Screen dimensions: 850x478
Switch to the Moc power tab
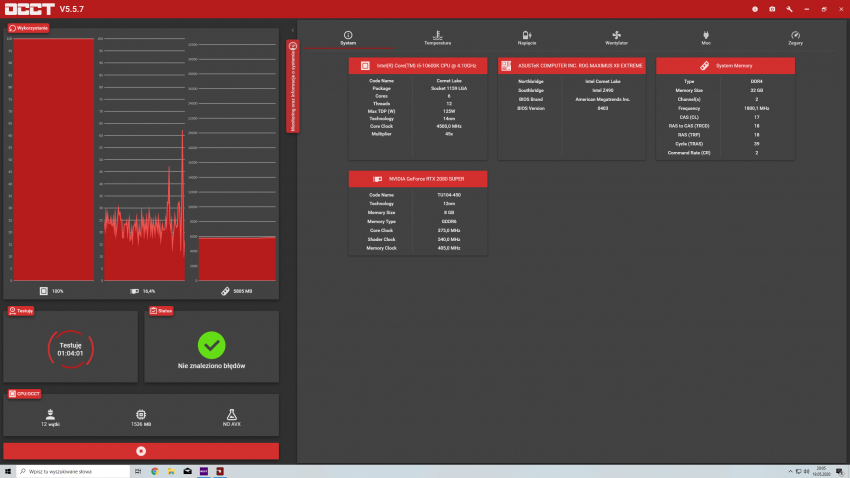pos(706,38)
